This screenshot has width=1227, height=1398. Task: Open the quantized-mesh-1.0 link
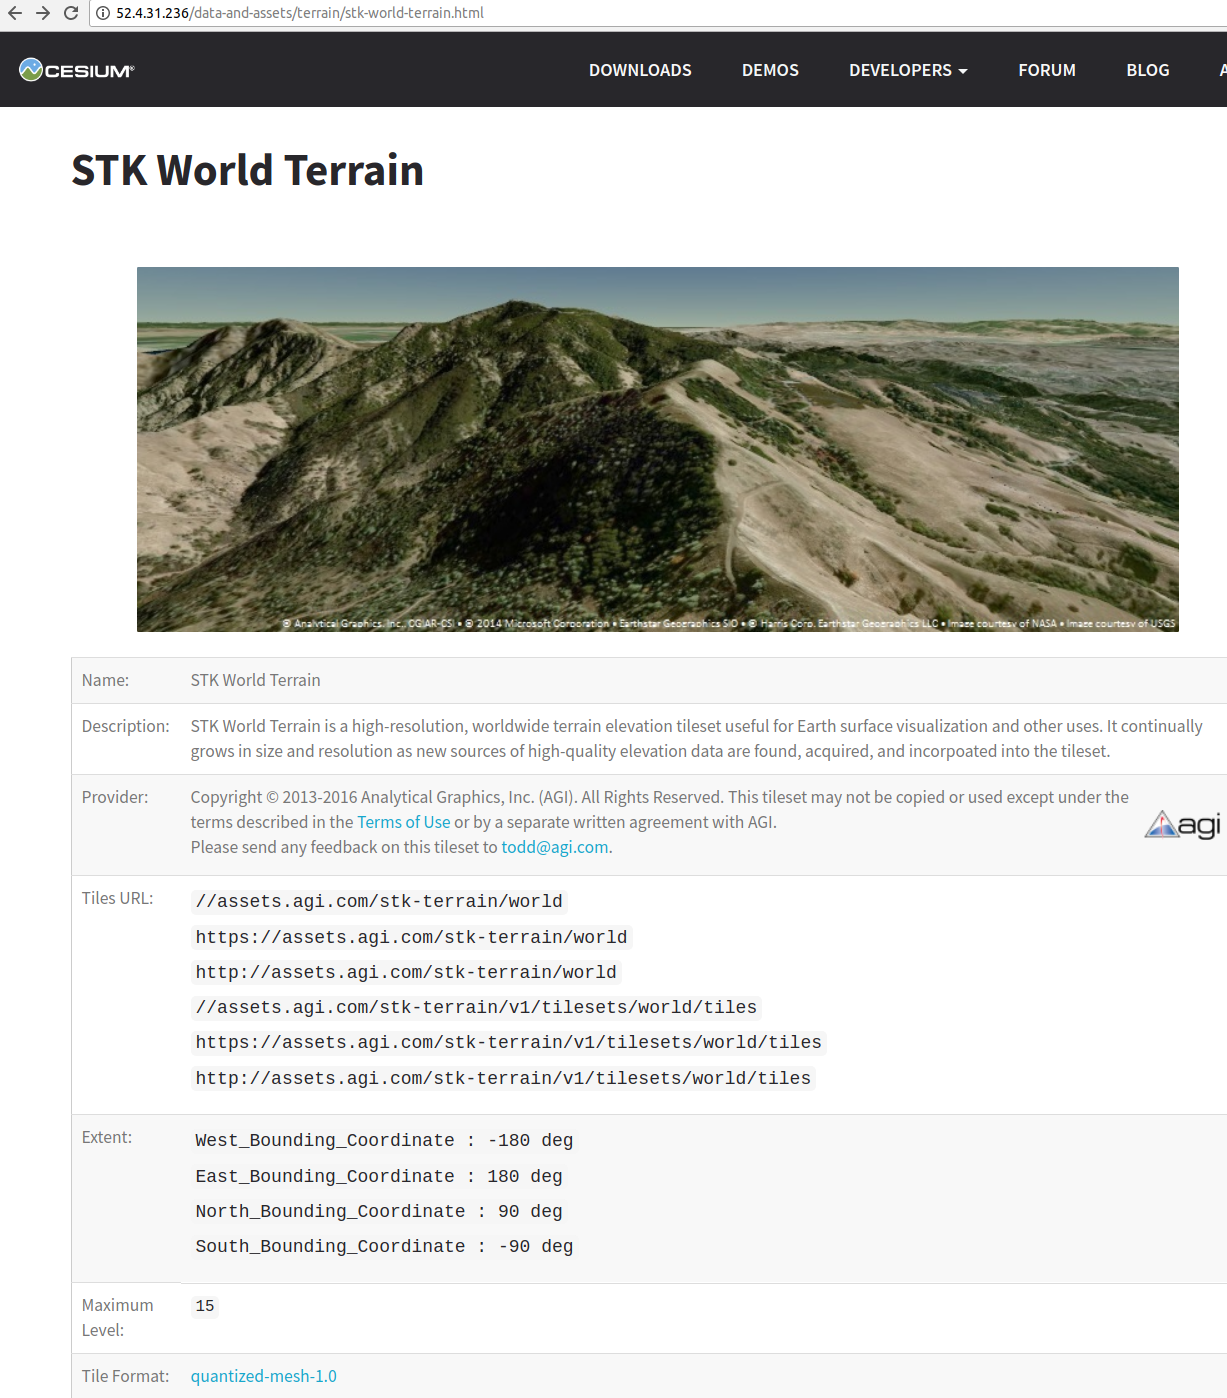(264, 1376)
